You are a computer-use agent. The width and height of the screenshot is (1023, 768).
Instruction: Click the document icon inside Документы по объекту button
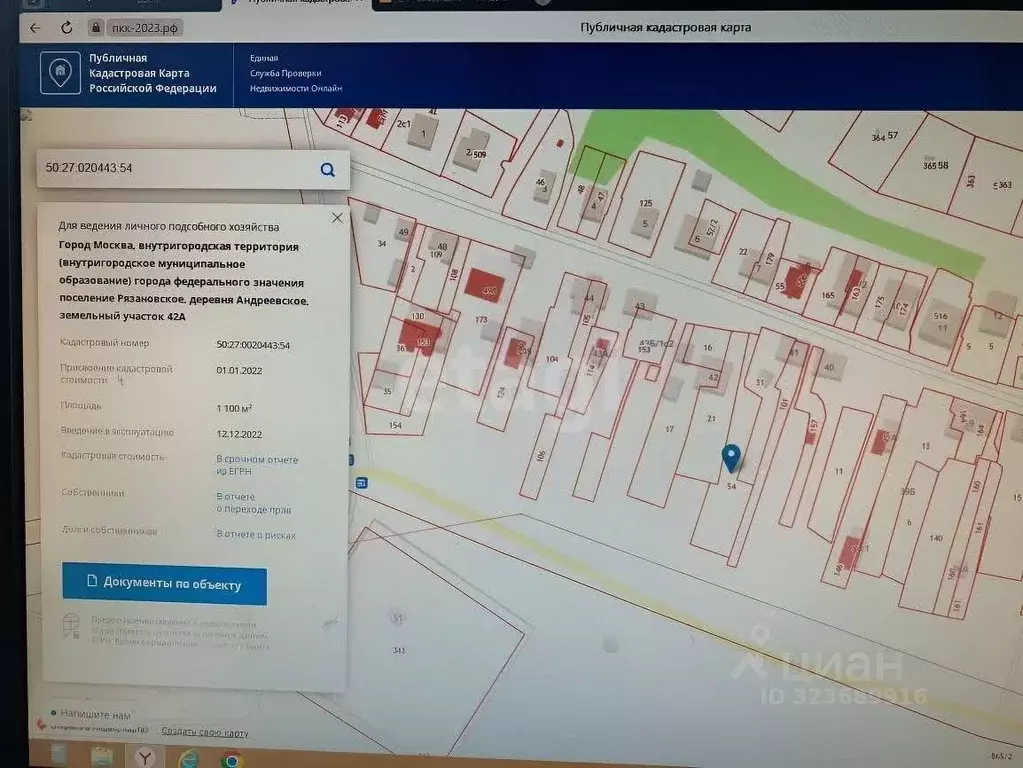94,582
